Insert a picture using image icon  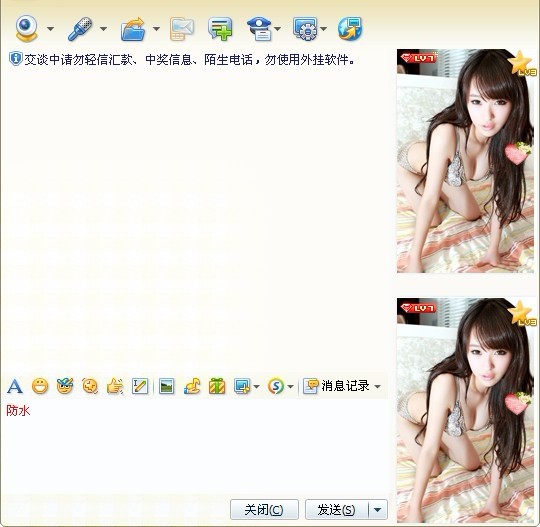pyautogui.click(x=167, y=386)
